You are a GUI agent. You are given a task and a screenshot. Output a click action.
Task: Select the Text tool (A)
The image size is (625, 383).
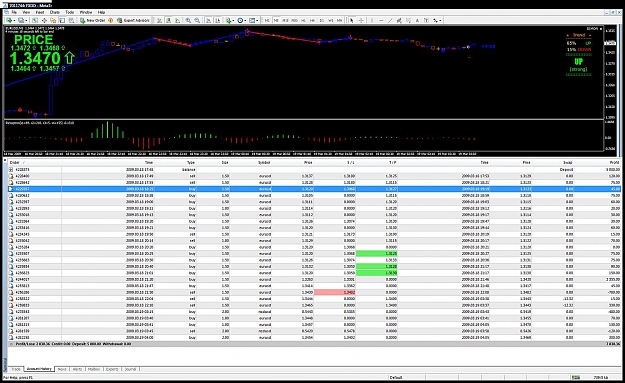click(x=417, y=20)
